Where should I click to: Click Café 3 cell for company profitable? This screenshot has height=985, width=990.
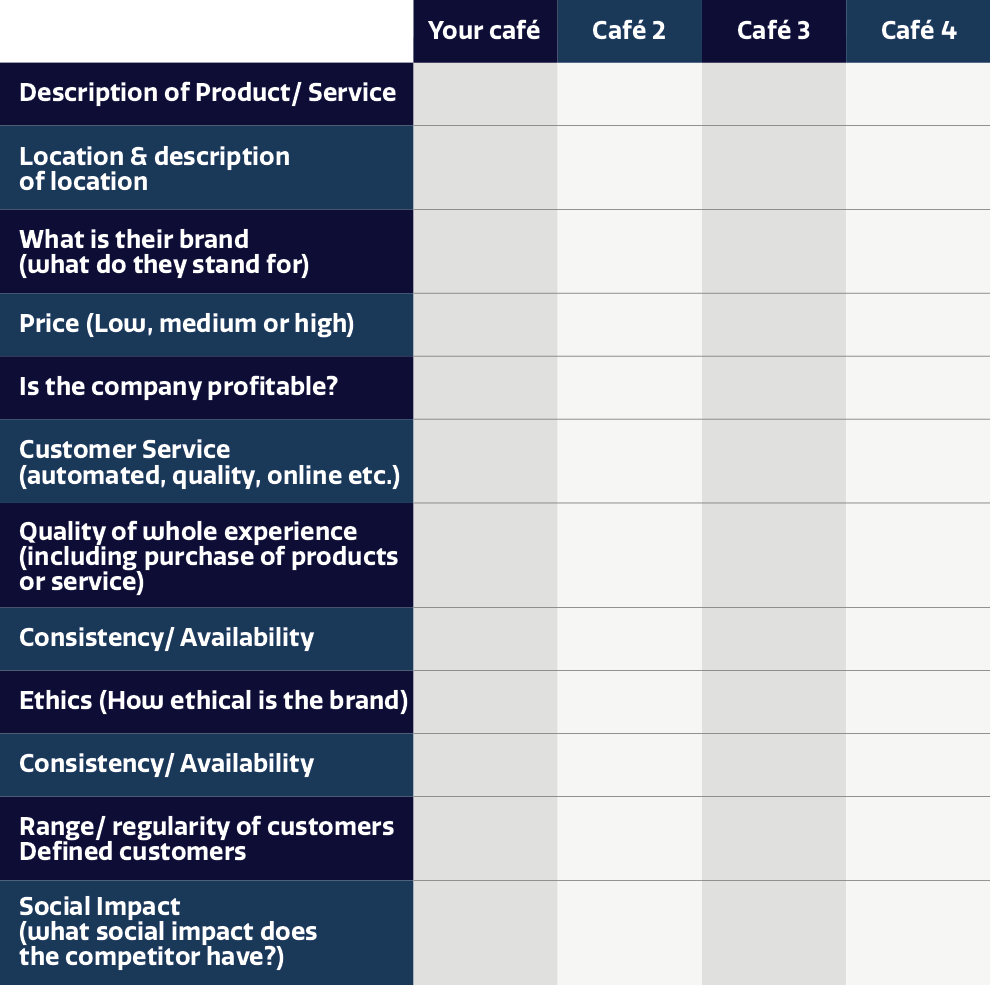click(774, 388)
